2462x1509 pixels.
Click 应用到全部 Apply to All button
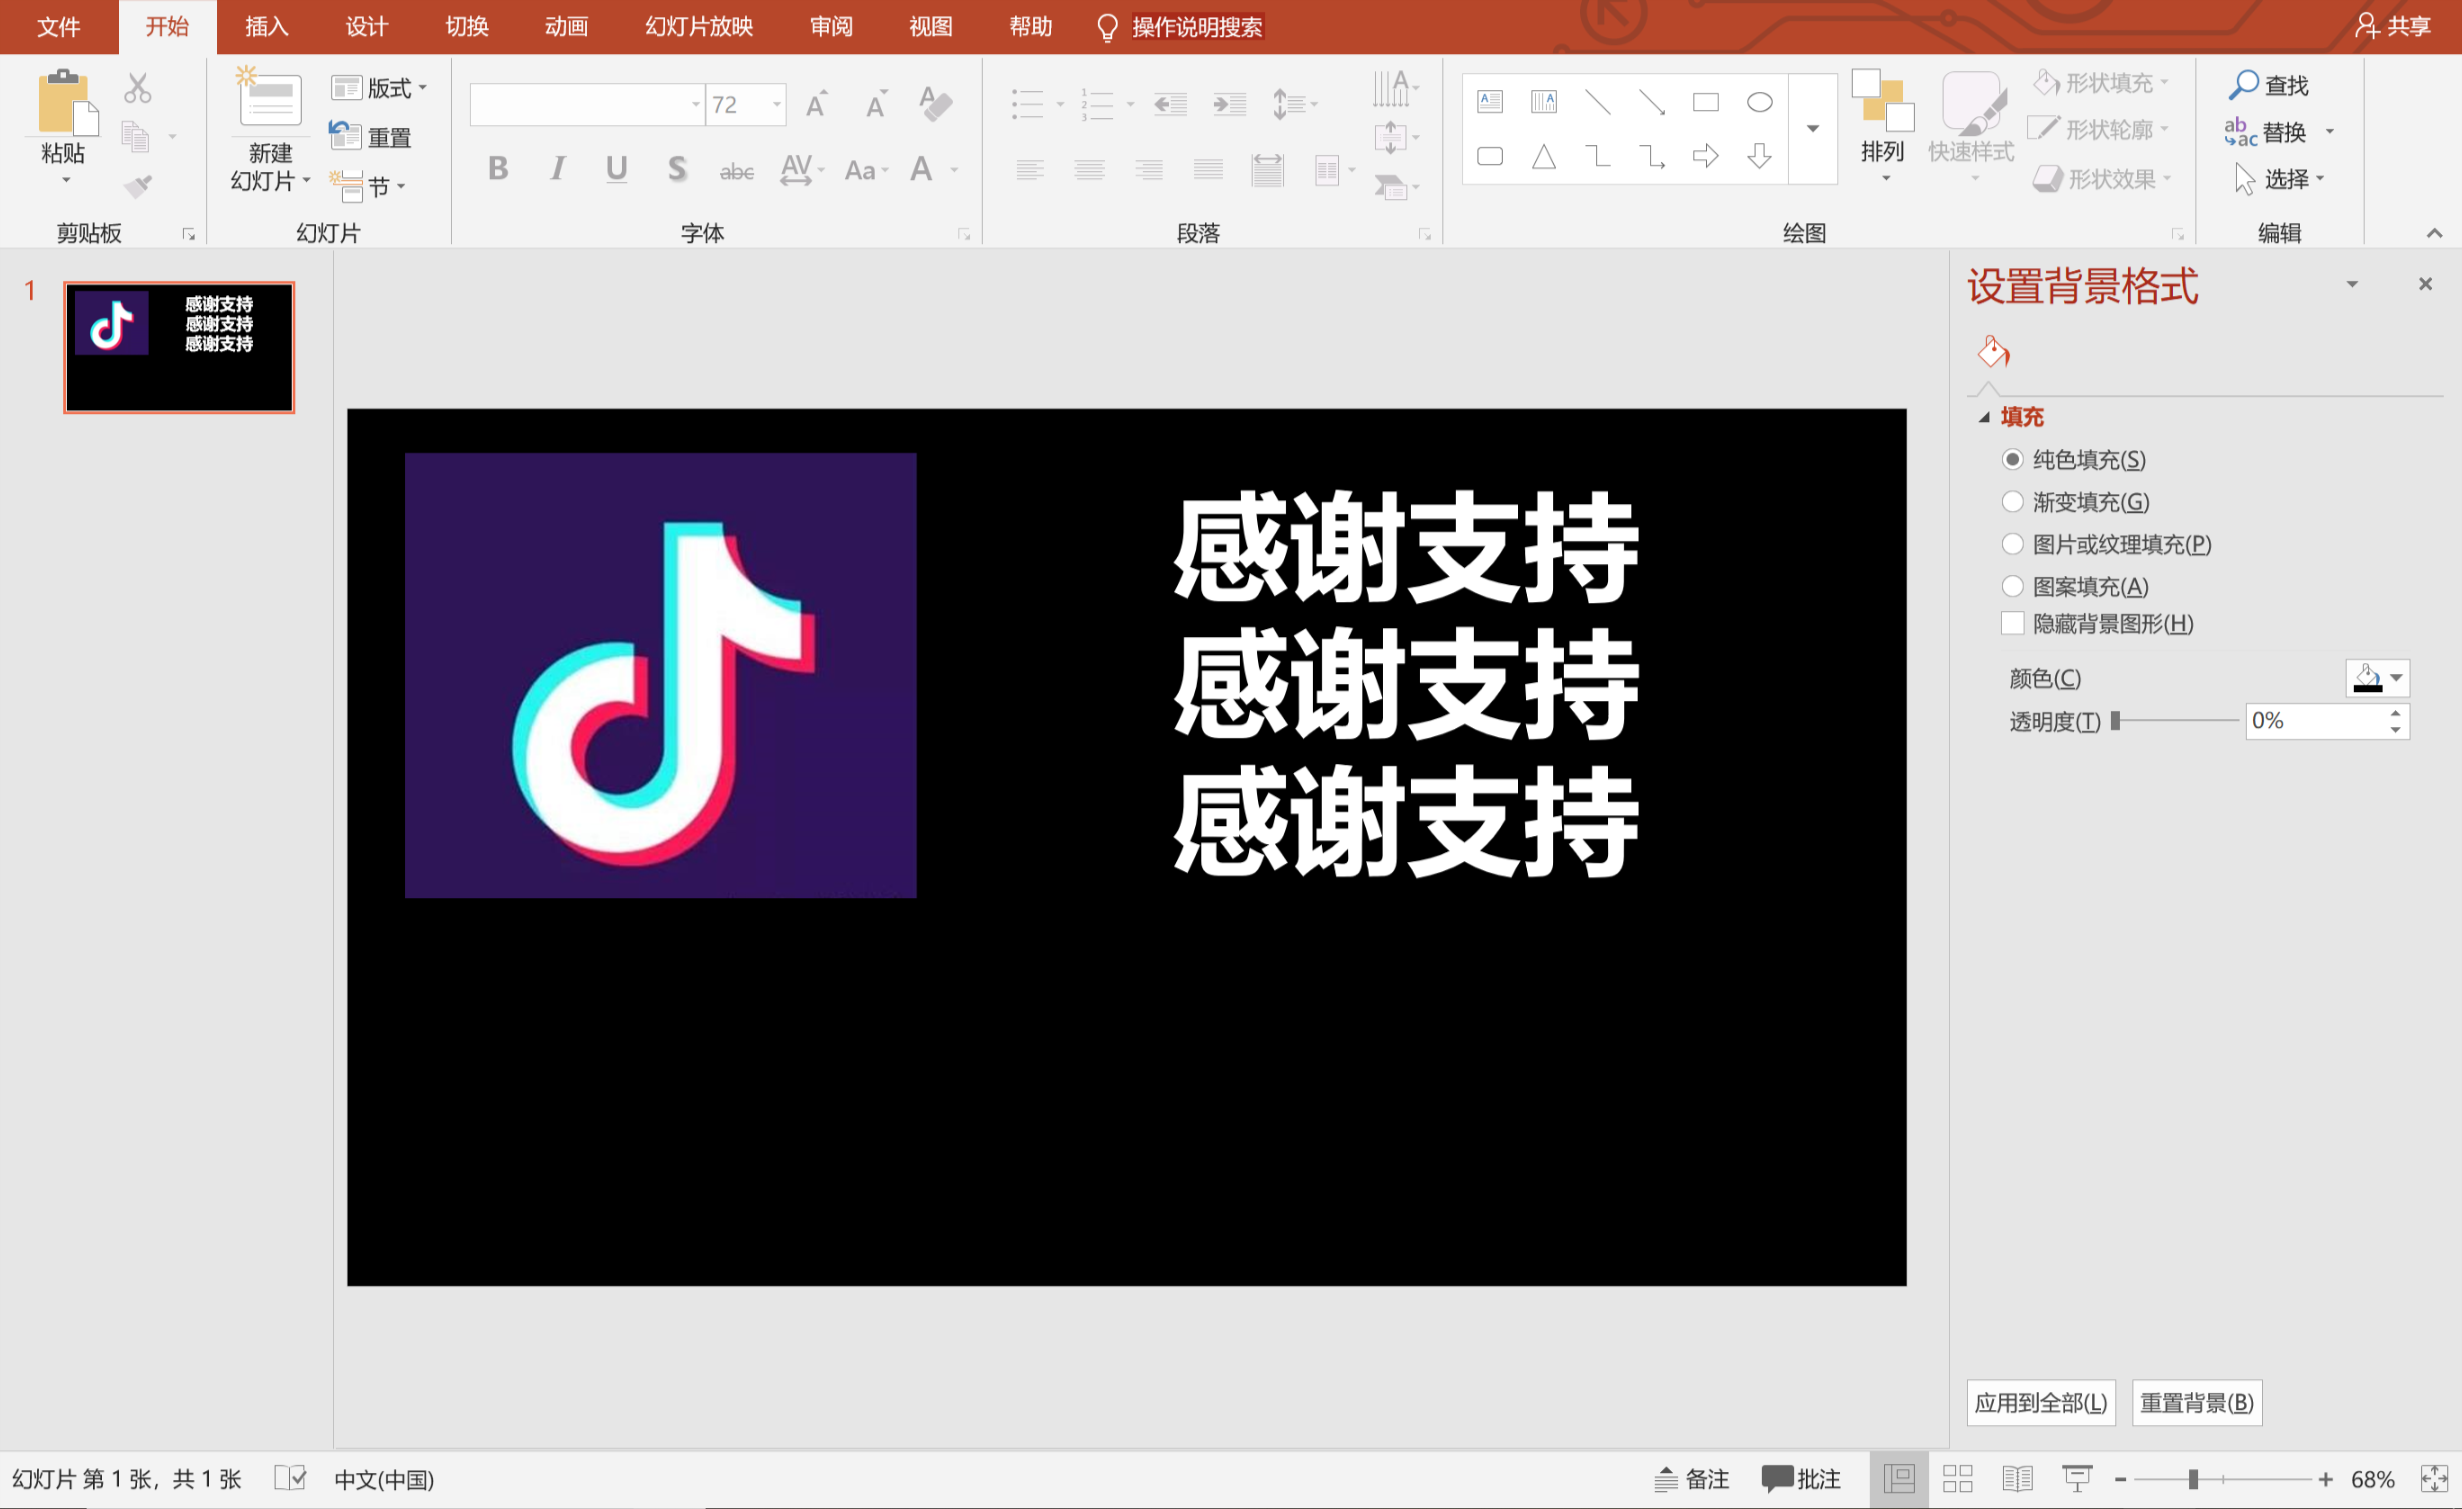click(2040, 1402)
